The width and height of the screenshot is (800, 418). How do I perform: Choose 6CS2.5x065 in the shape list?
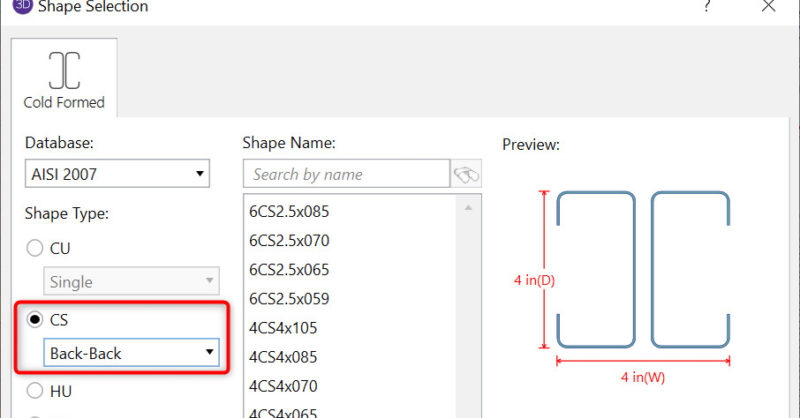point(289,269)
